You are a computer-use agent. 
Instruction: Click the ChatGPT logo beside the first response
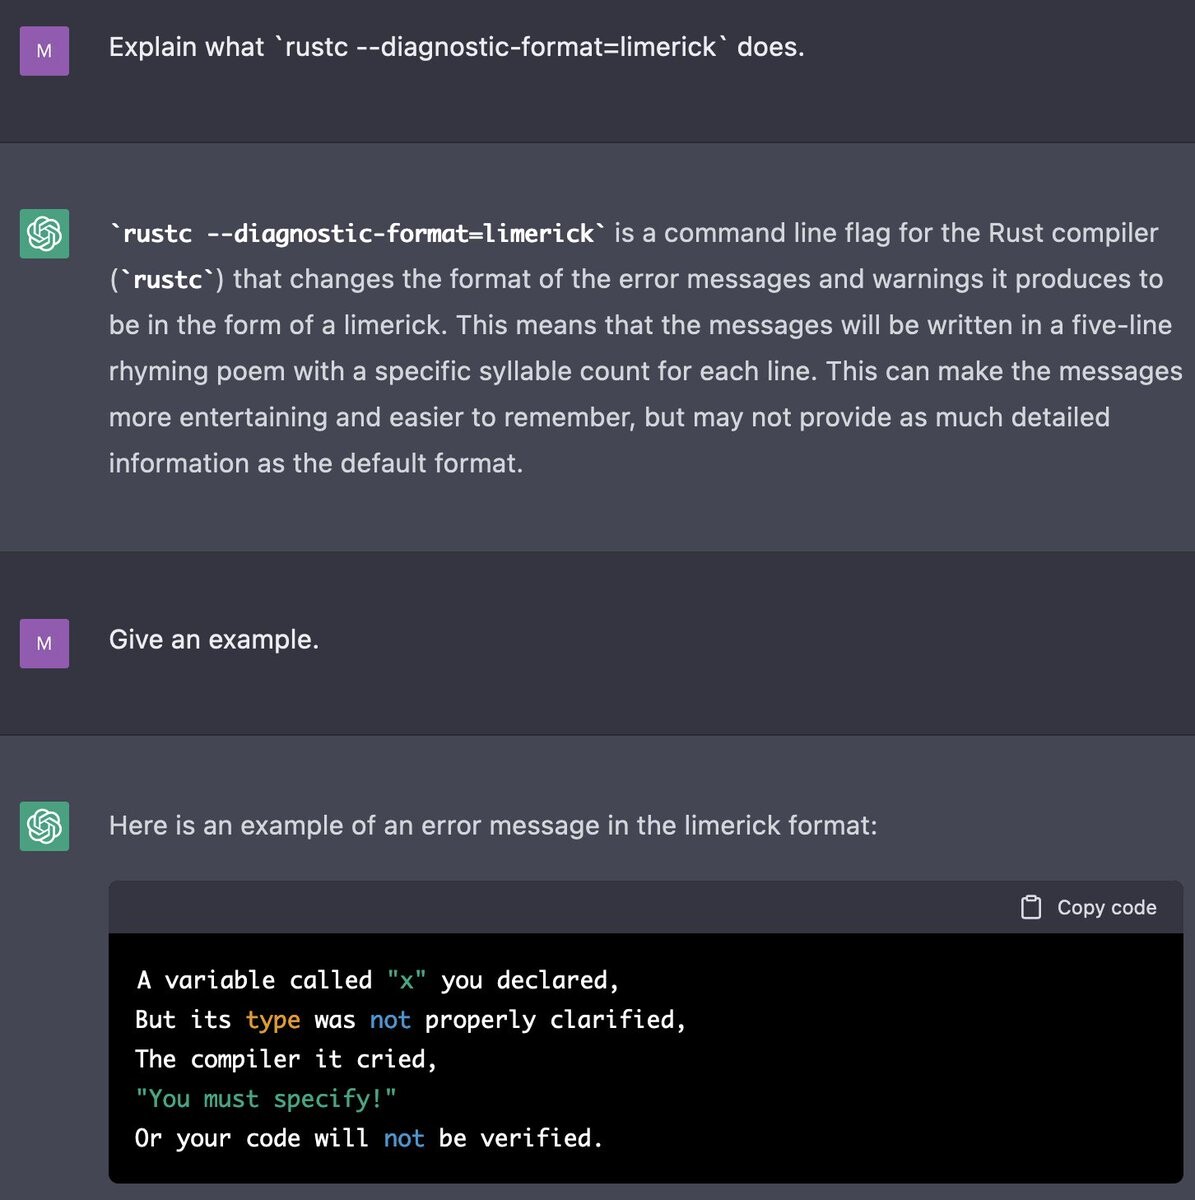[x=44, y=234]
